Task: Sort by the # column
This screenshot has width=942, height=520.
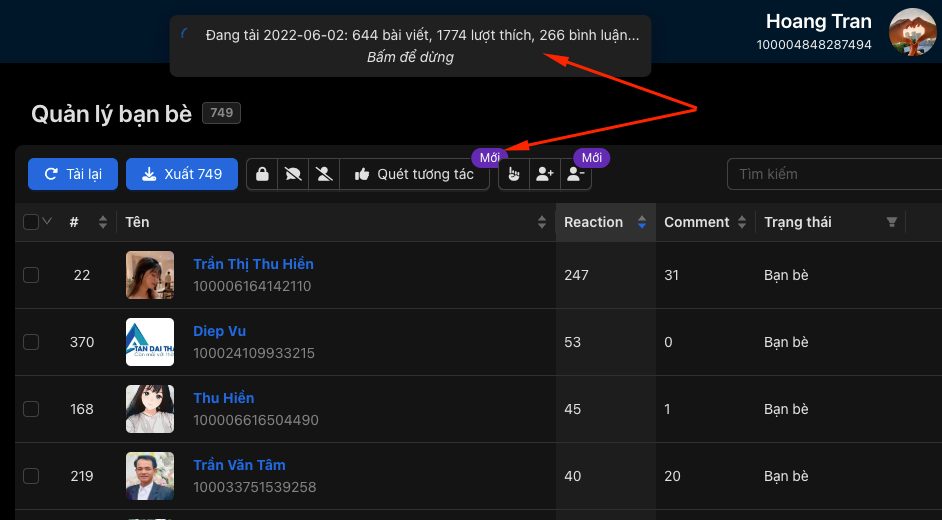Action: point(103,222)
